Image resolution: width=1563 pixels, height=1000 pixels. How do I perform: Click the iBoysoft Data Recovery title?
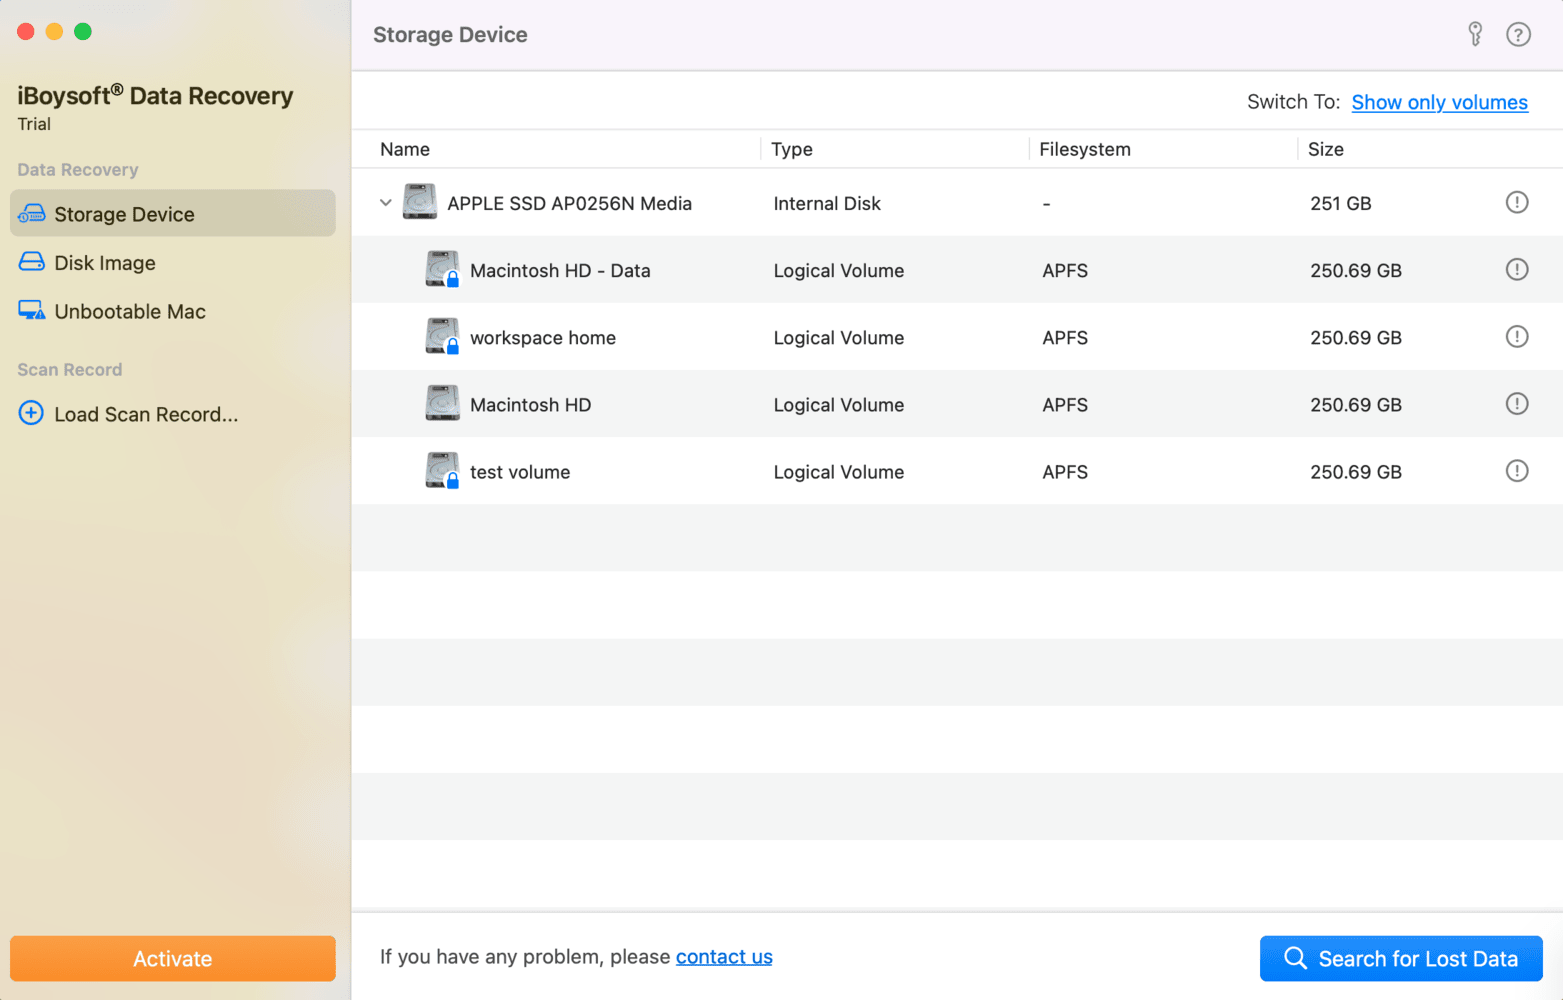155,95
